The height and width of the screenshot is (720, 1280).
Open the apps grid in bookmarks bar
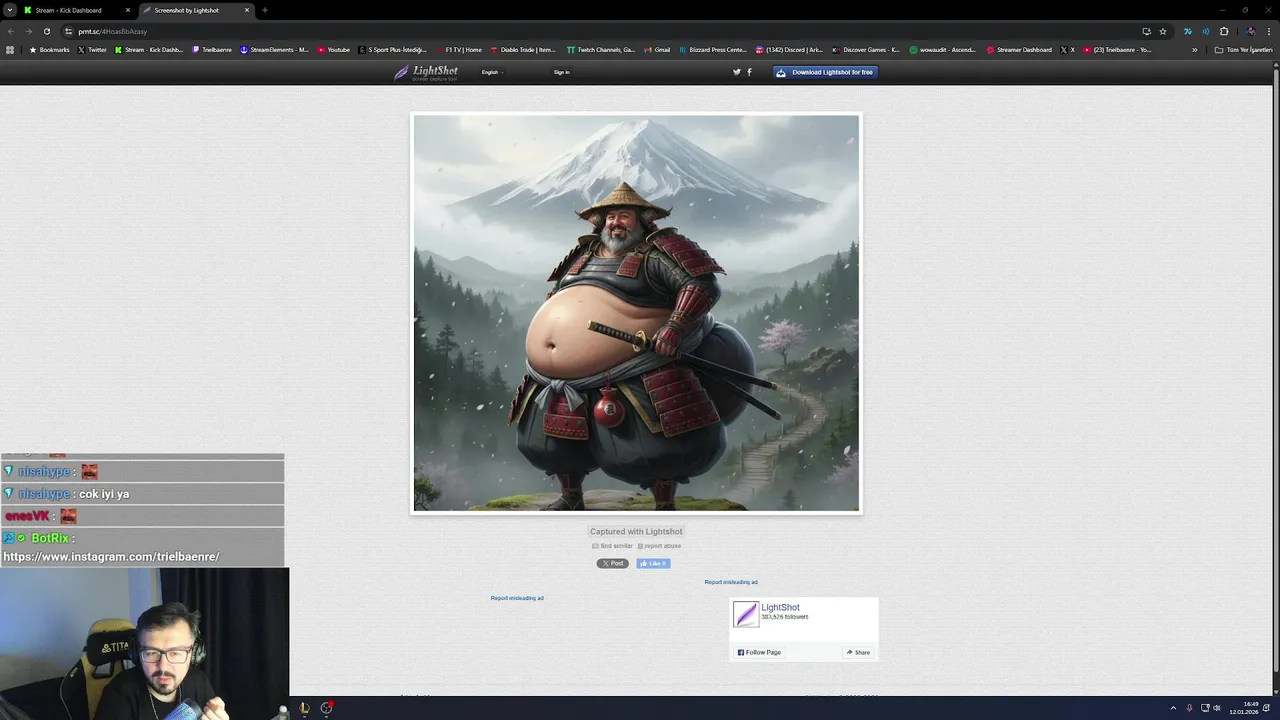click(x=10, y=49)
